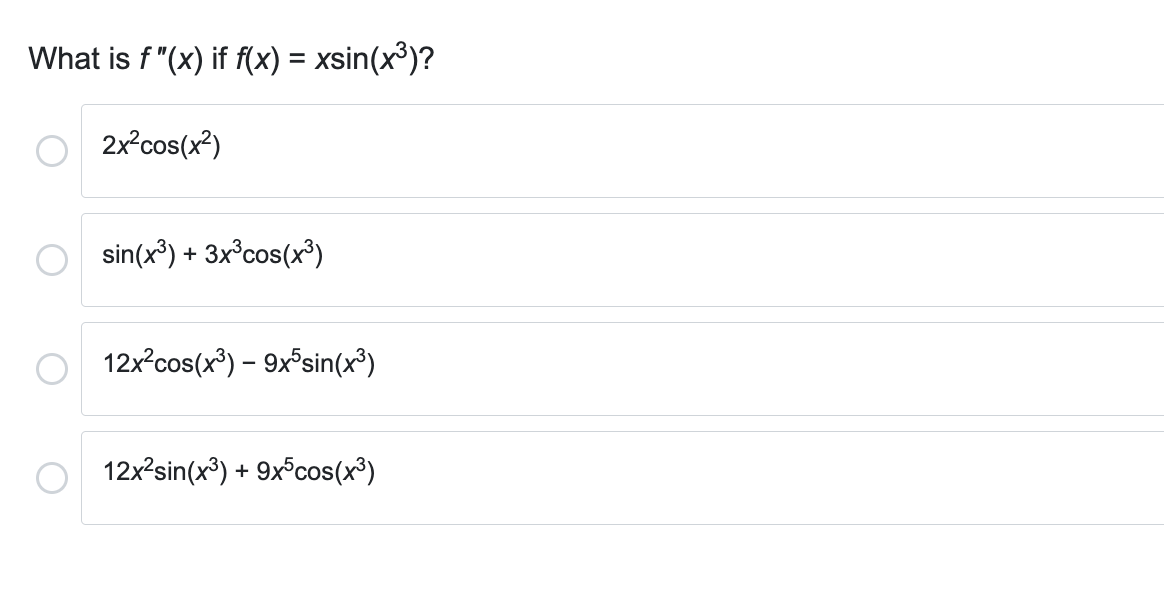Select the radio button for 12x²cos(x³) − 9x⁵sin(x³)
1164x590 pixels.
pyautogui.click(x=50, y=369)
